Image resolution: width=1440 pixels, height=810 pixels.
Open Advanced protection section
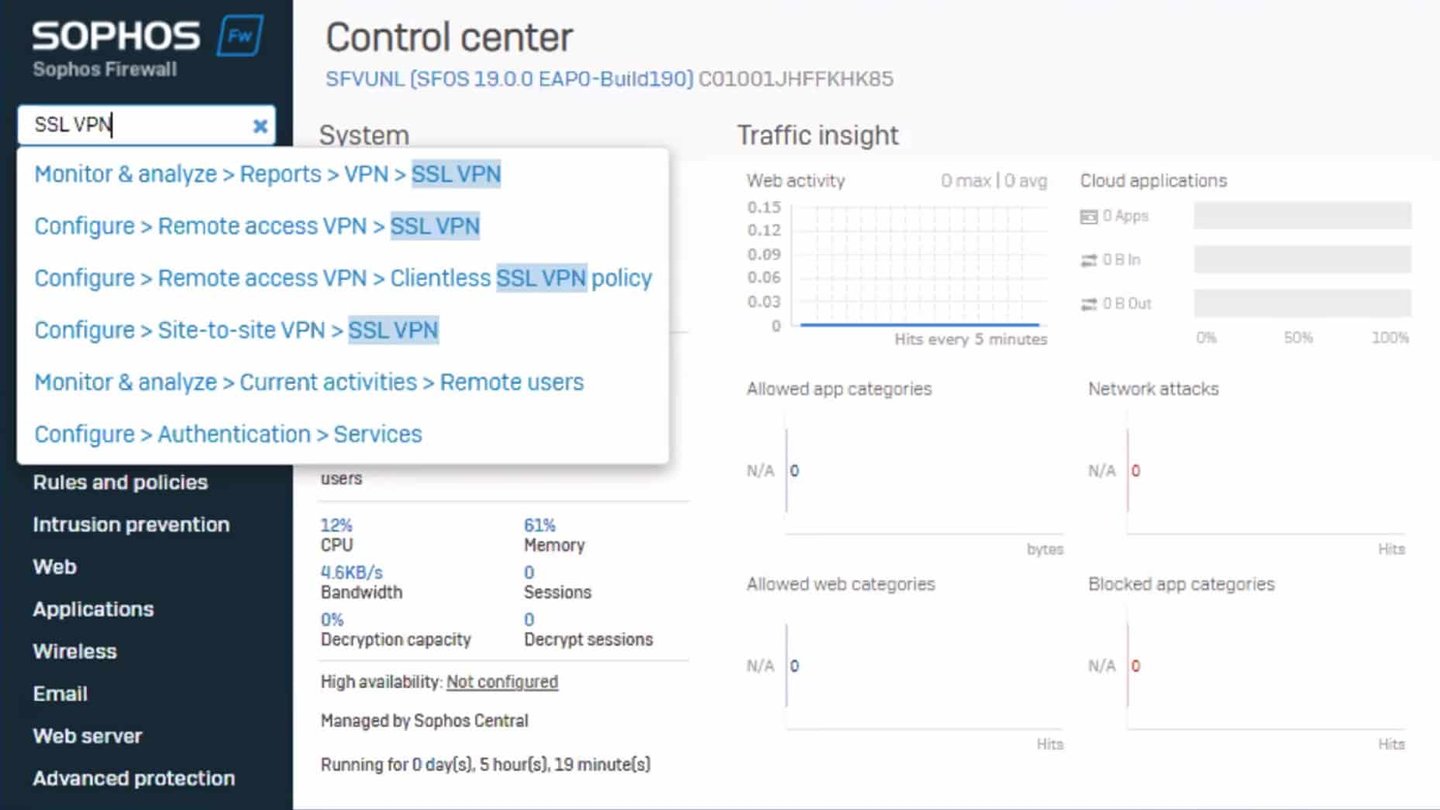(x=134, y=778)
